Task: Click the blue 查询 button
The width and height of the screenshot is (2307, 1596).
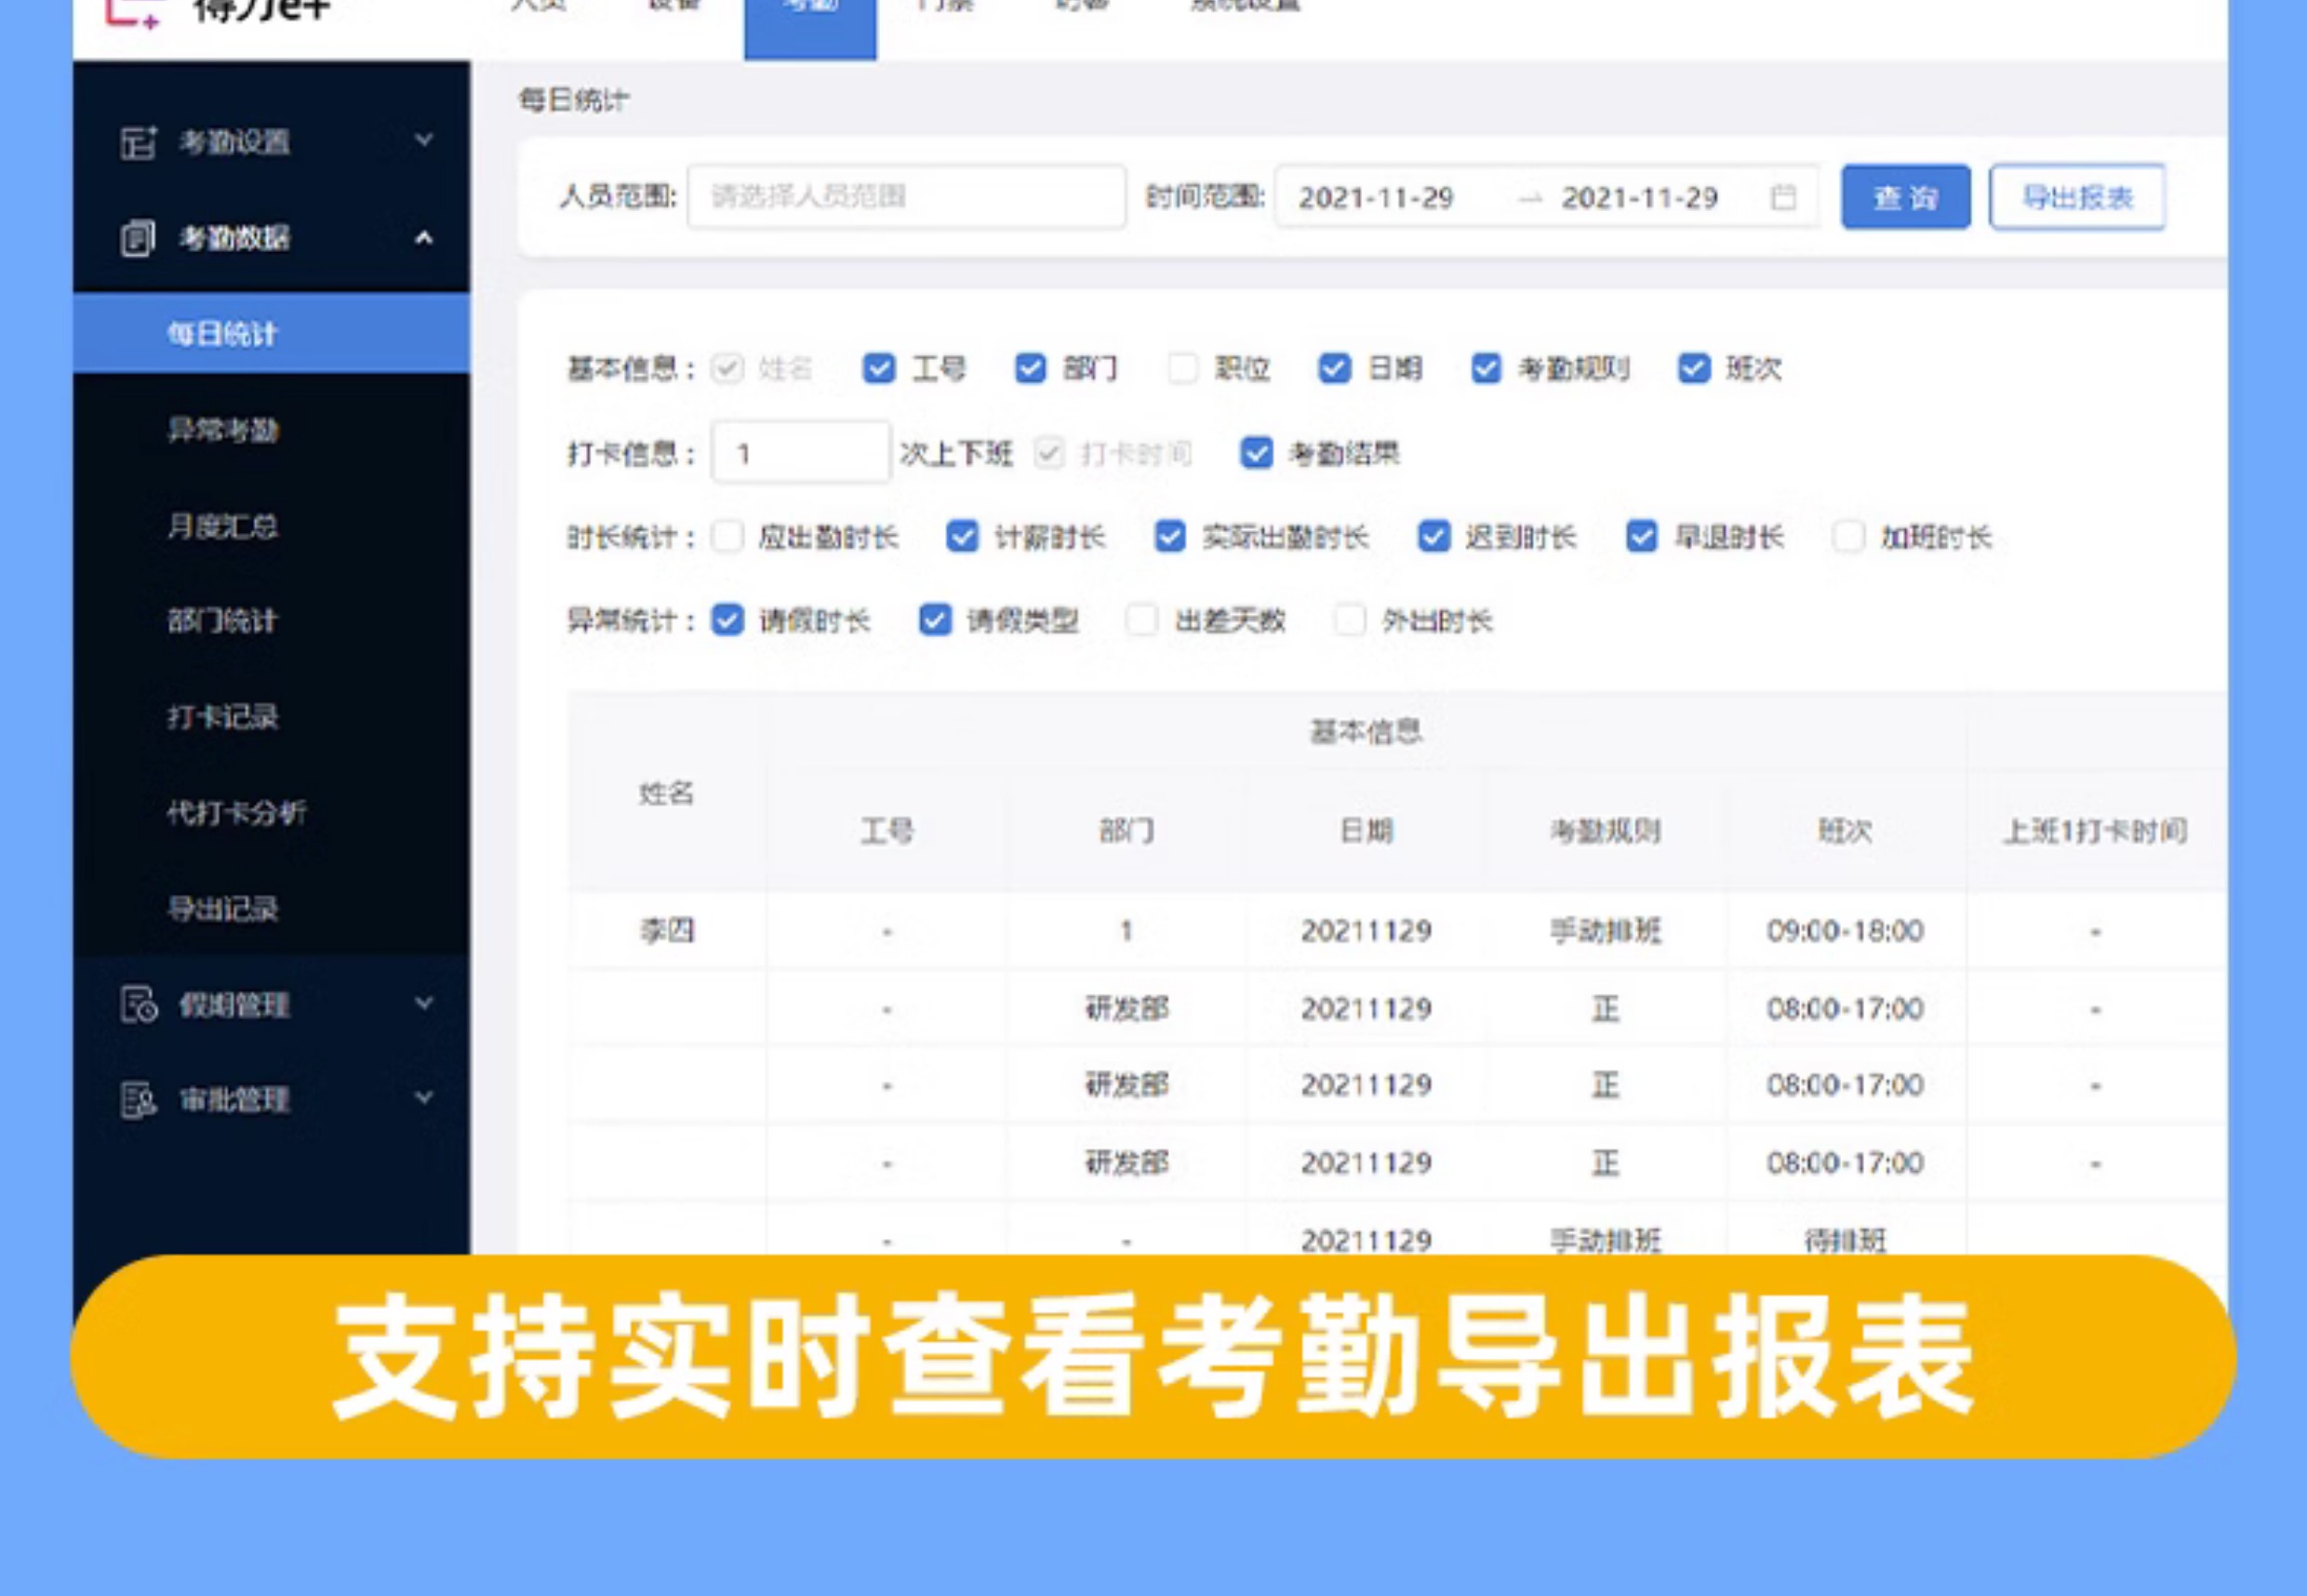Action: pos(1905,197)
